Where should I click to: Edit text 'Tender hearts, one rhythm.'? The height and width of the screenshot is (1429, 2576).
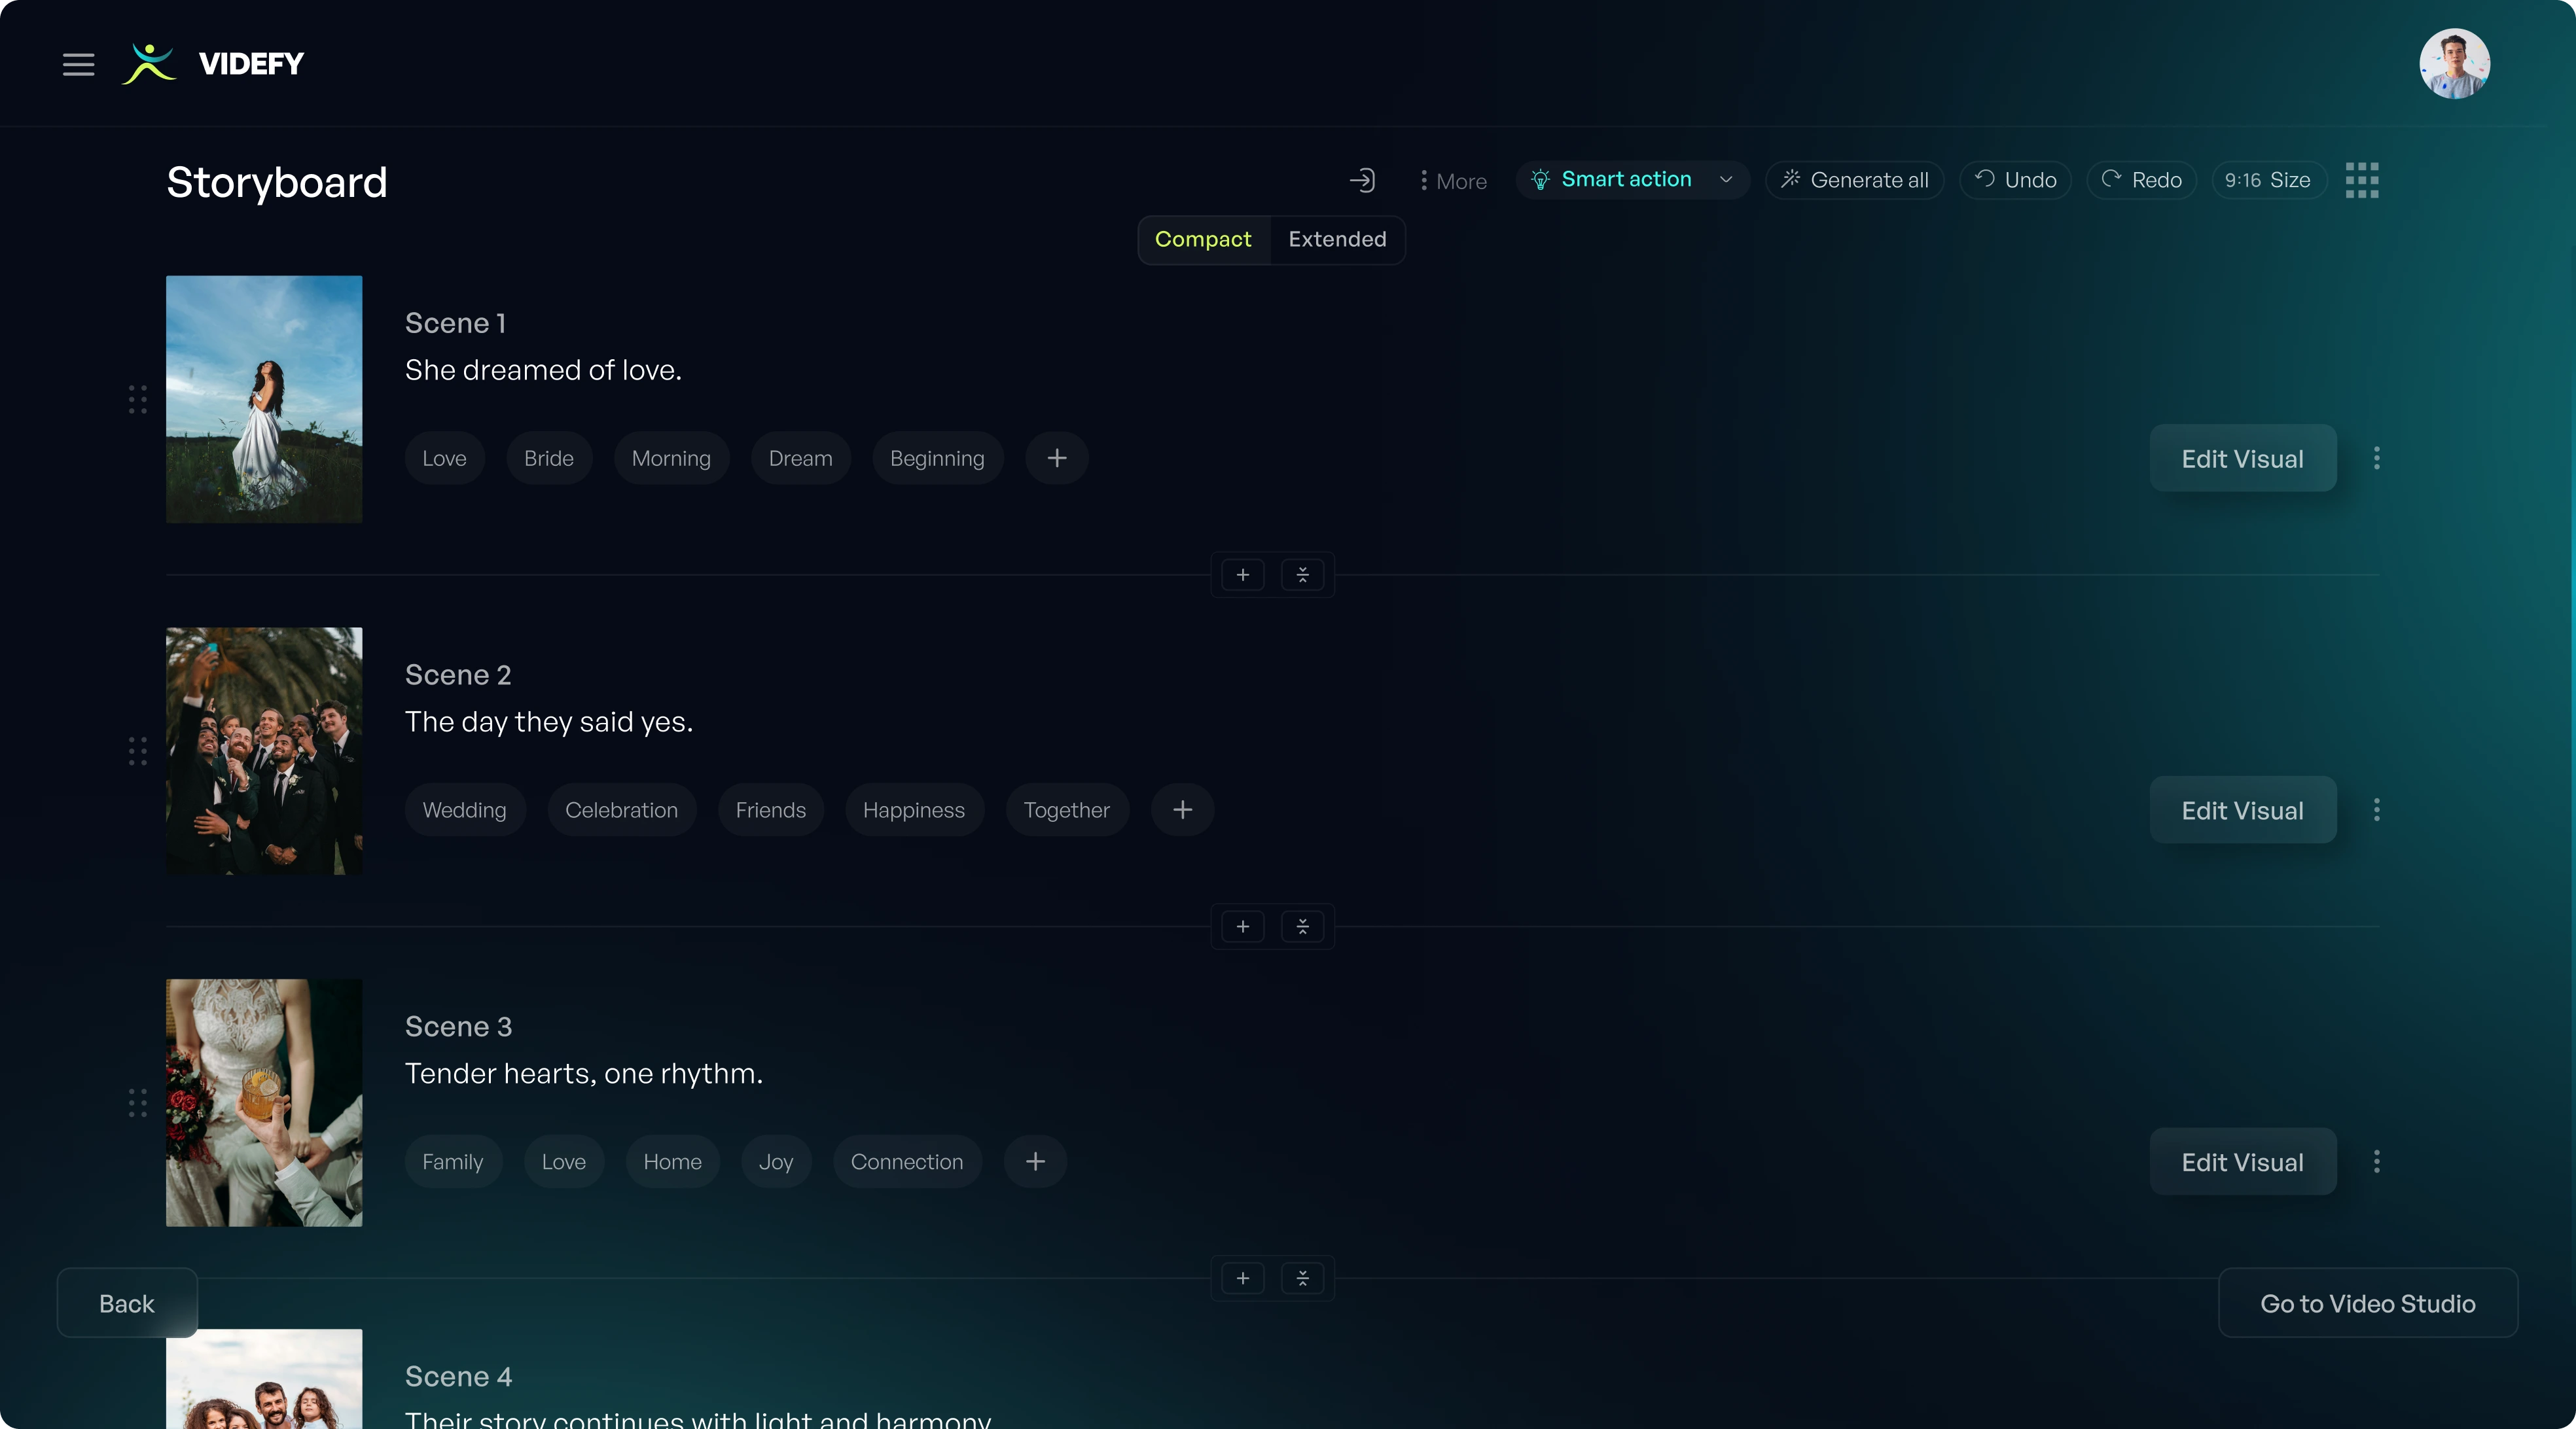[584, 1074]
